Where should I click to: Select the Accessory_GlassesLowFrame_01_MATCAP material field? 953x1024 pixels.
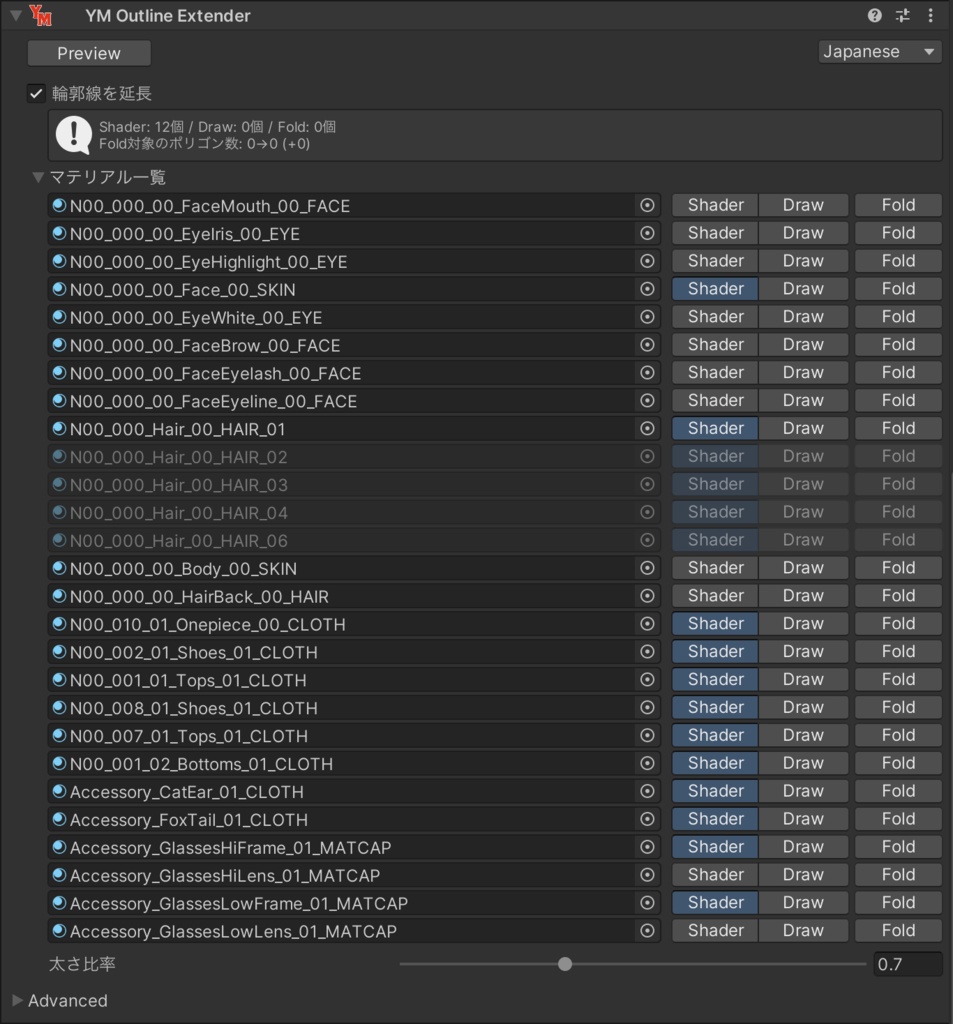click(x=354, y=903)
